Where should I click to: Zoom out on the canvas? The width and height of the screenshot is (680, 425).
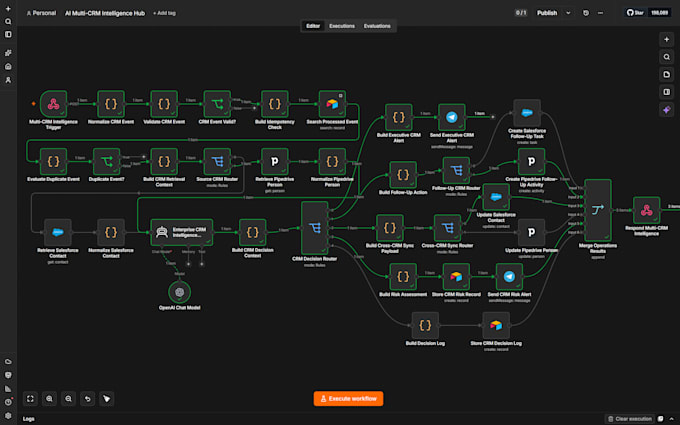coord(69,399)
